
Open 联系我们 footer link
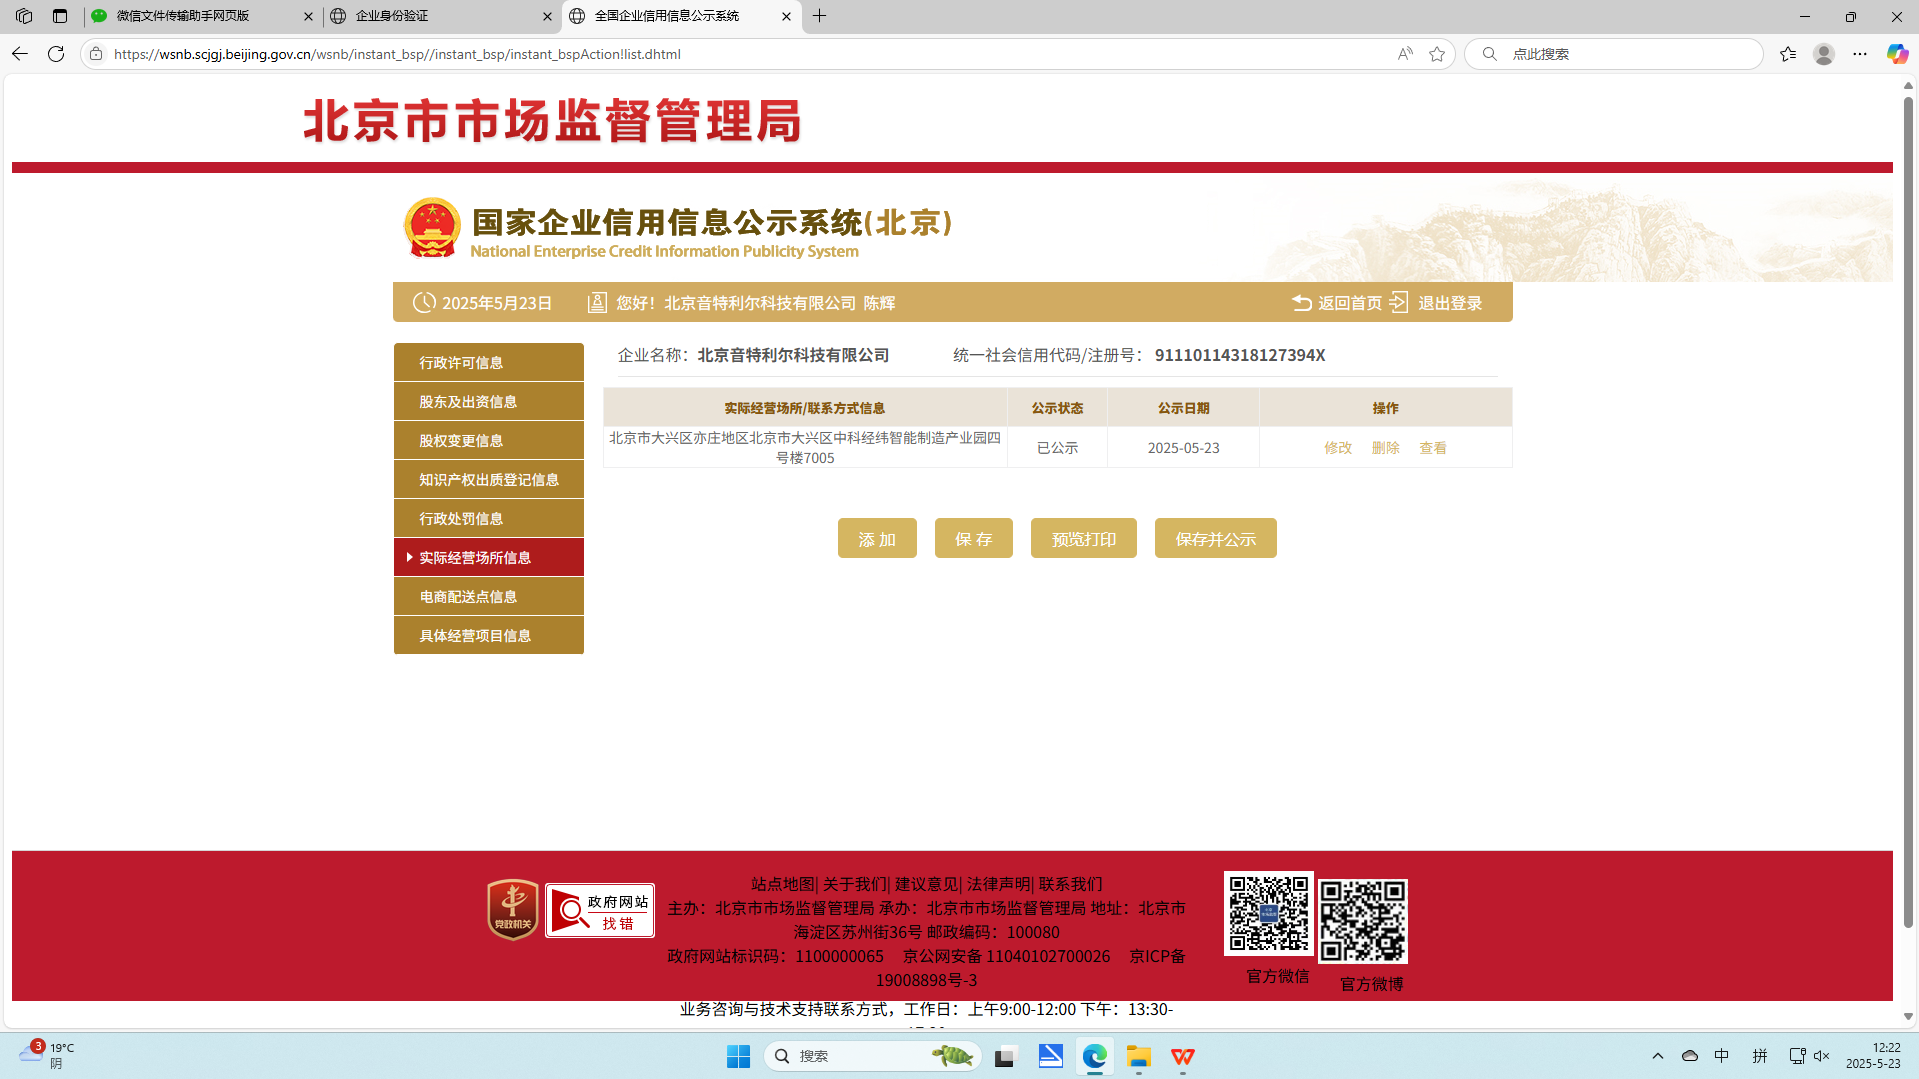coord(1070,884)
